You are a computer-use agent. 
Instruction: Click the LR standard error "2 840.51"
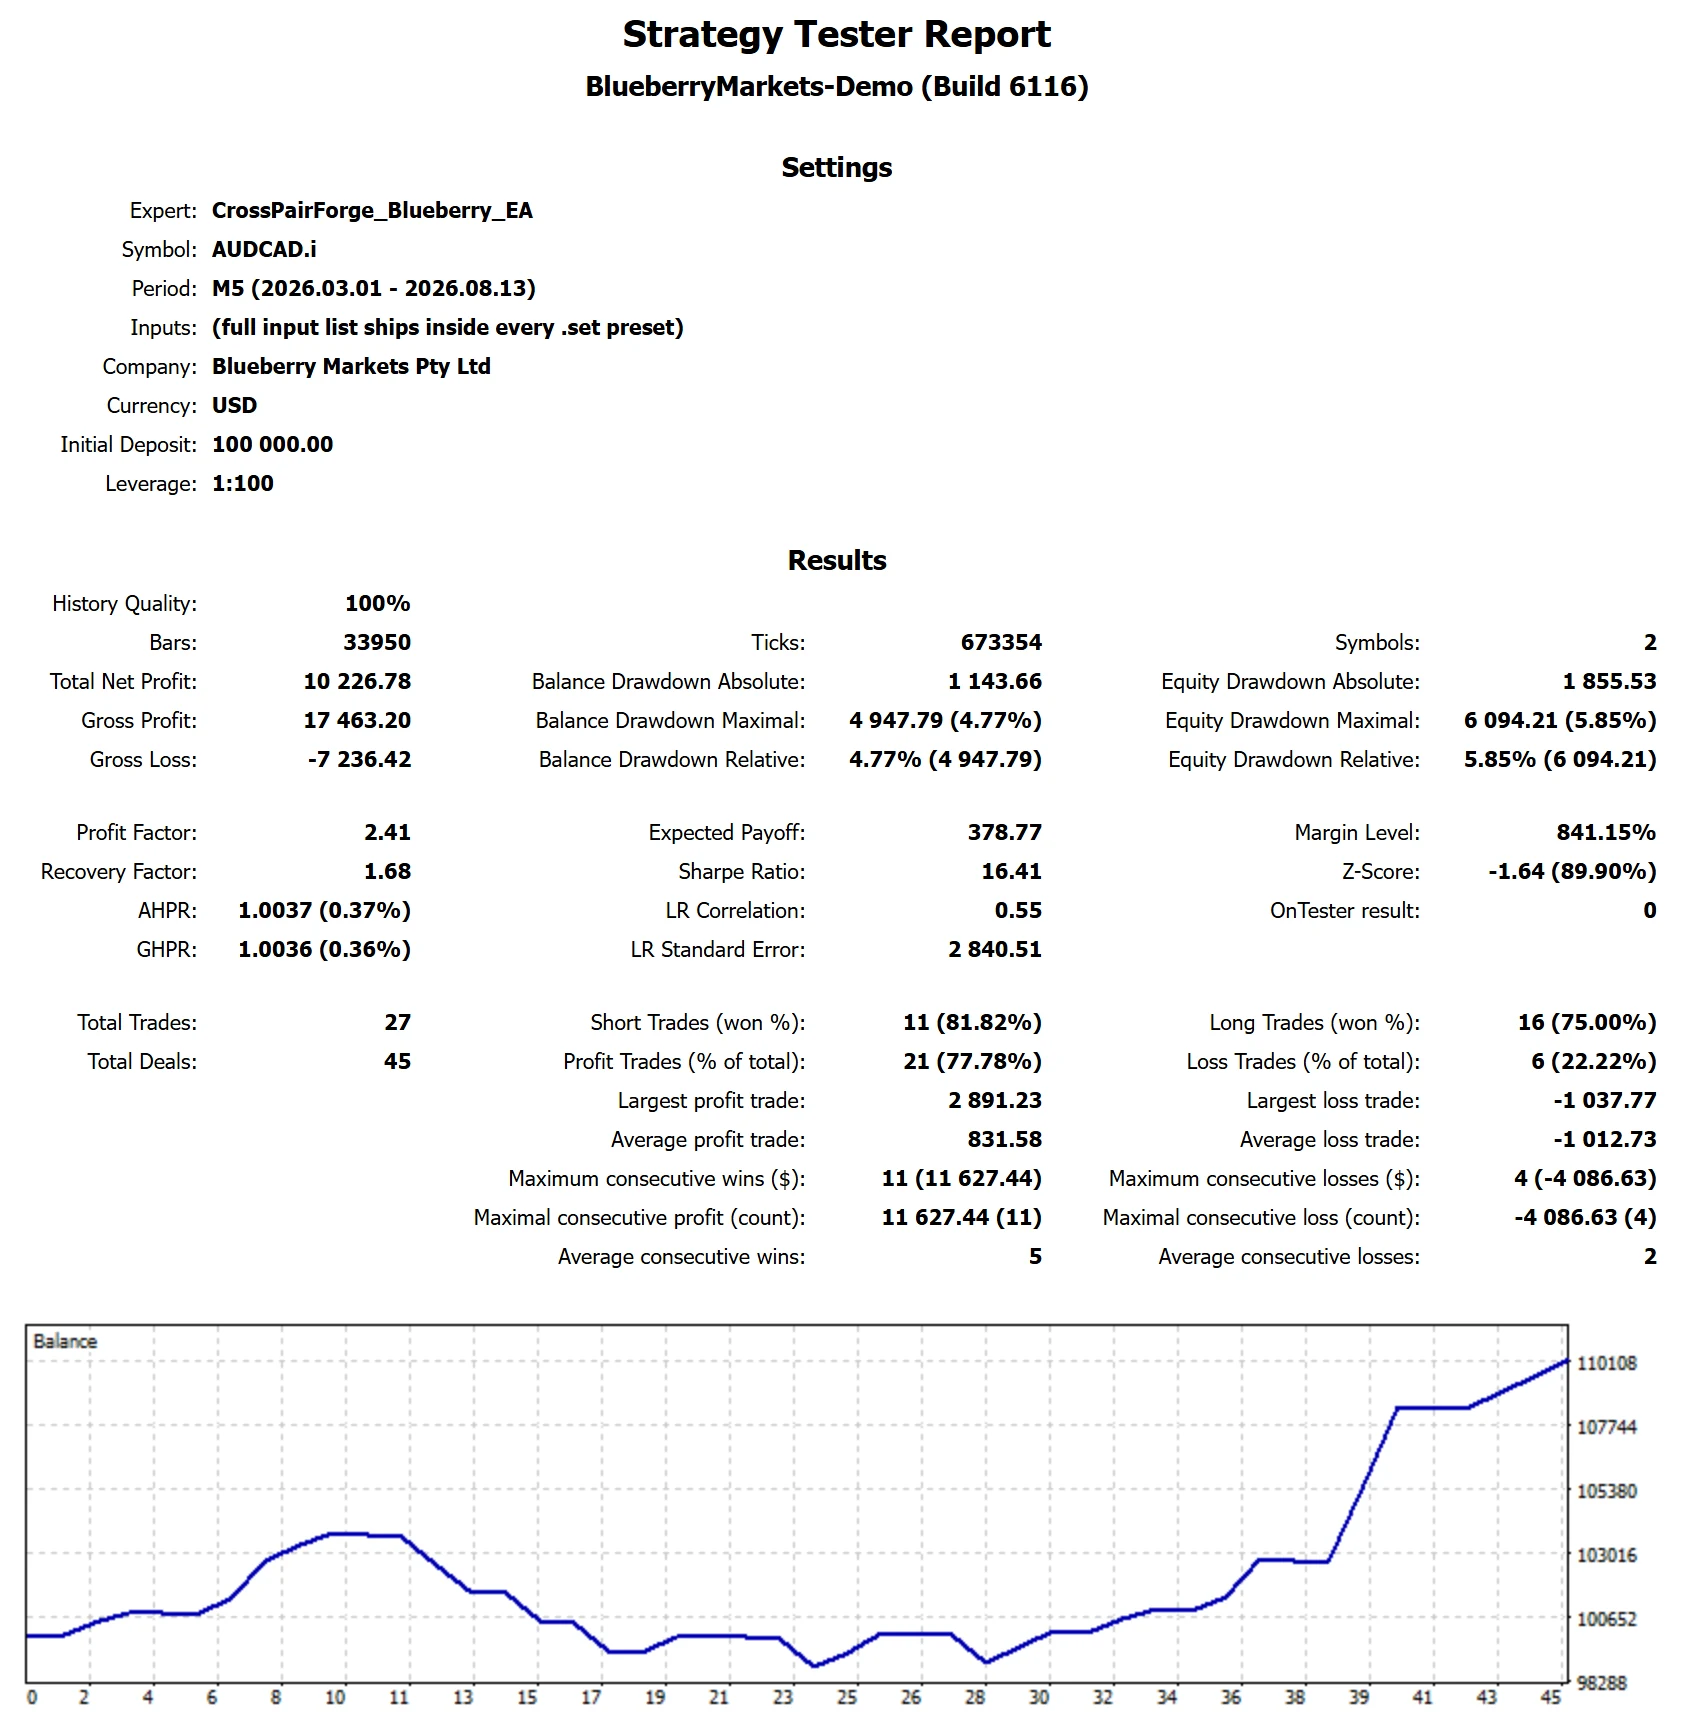pos(995,950)
